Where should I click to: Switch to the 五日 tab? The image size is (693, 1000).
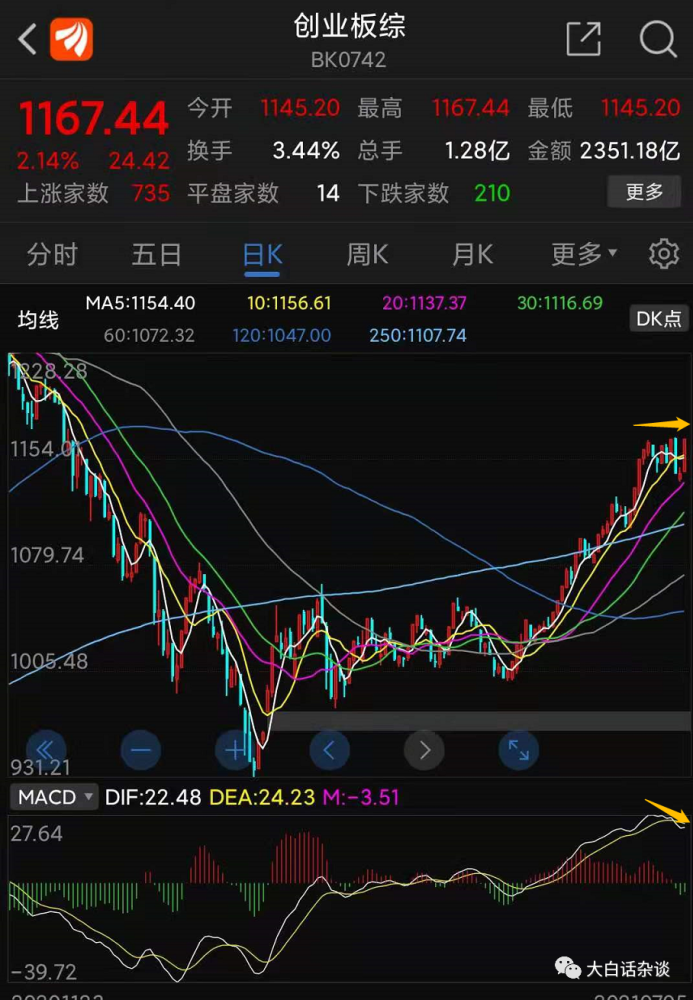(x=156, y=255)
